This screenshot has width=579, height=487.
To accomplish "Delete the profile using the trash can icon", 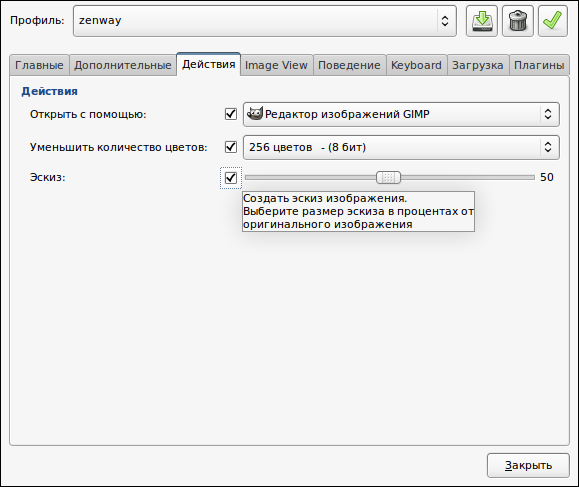I will (x=518, y=21).
